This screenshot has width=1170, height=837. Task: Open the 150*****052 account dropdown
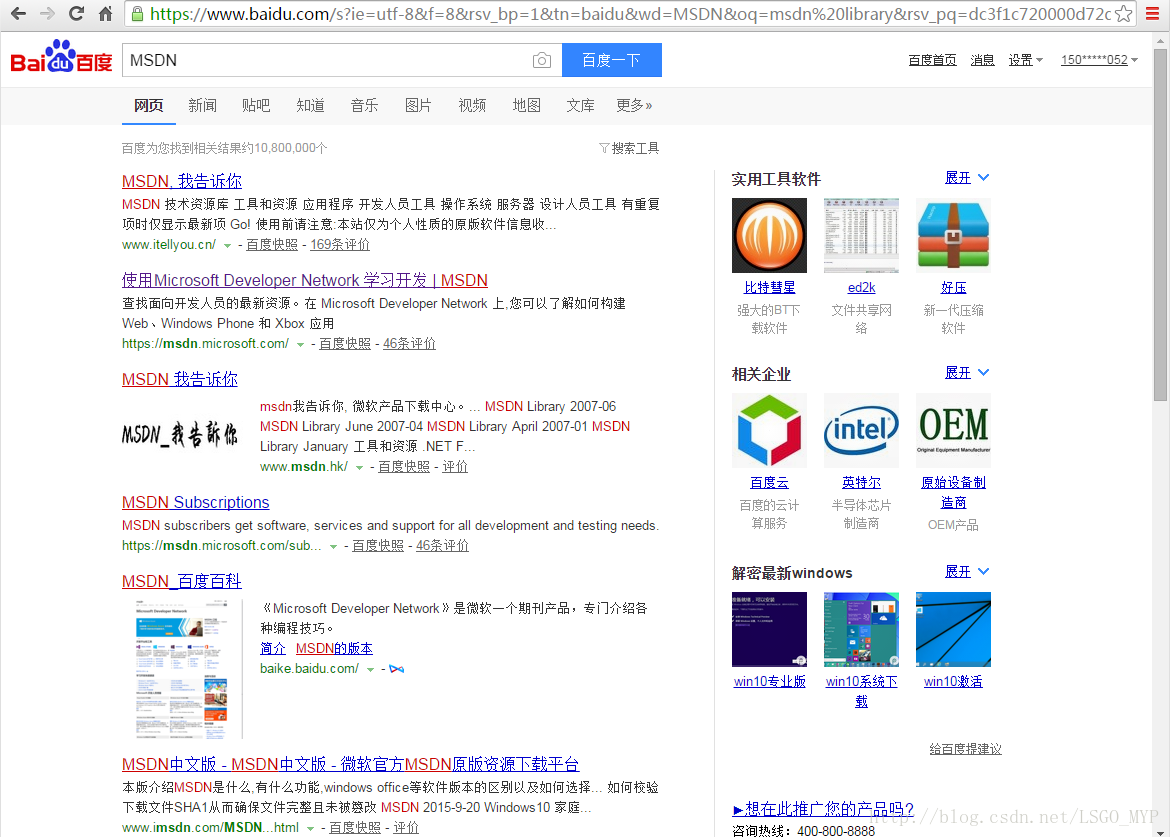pos(1099,60)
